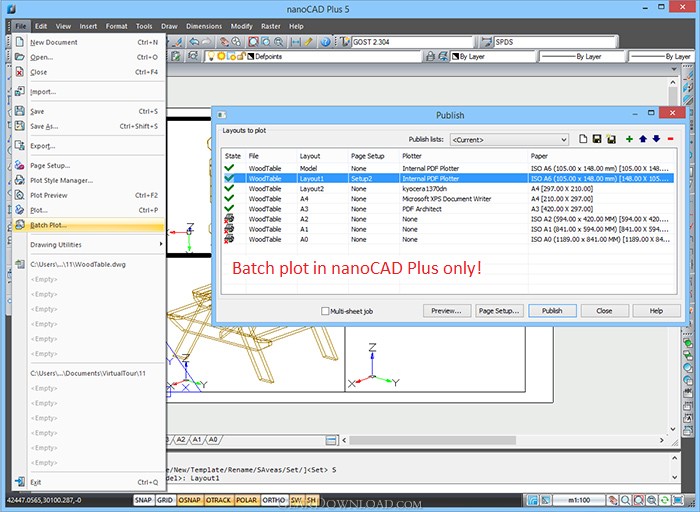Click the New Document icon in File menu
This screenshot has width=700, height=512.
point(19,42)
